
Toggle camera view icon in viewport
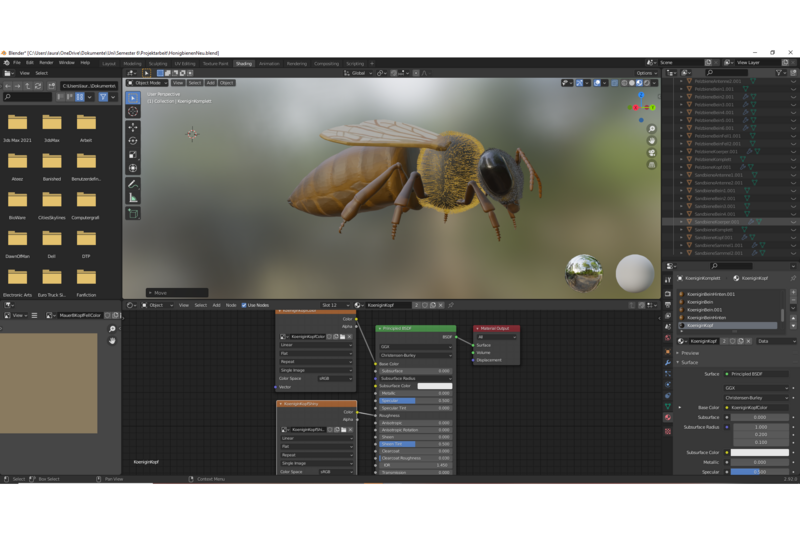(652, 154)
